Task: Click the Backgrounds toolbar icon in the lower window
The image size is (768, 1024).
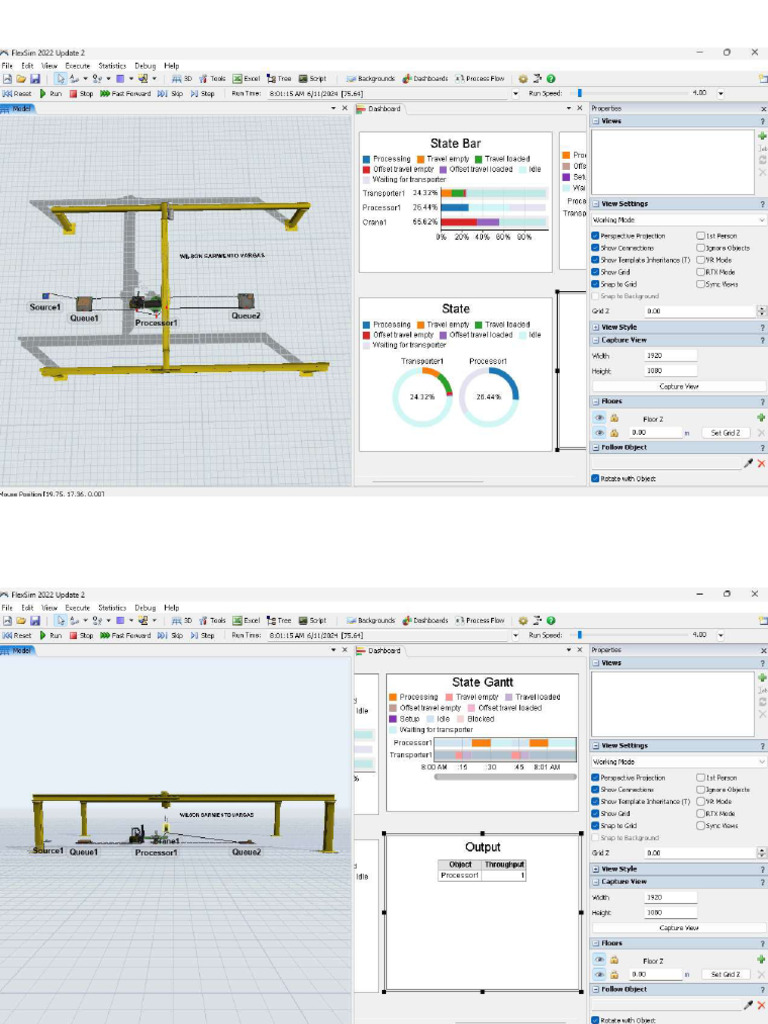Action: click(x=371, y=620)
